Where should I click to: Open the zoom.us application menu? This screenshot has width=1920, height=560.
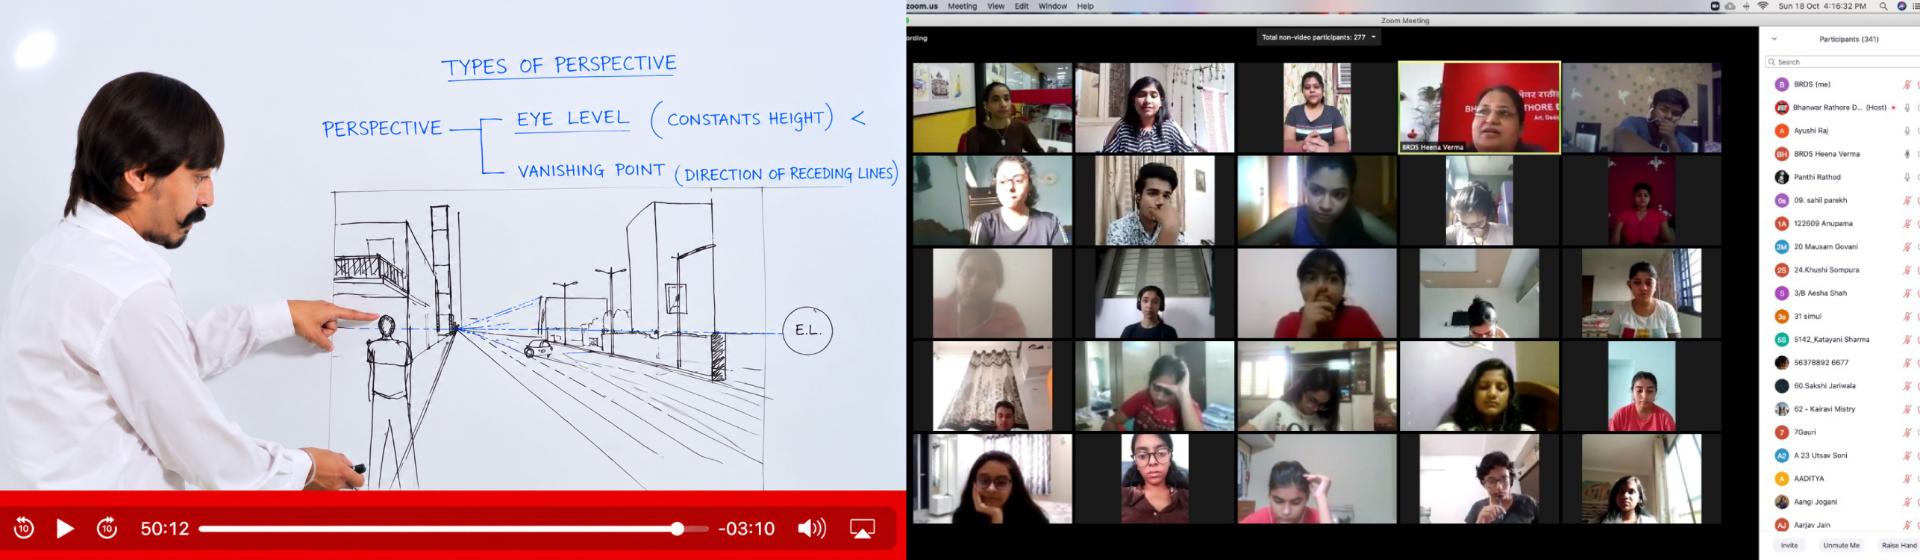(922, 6)
